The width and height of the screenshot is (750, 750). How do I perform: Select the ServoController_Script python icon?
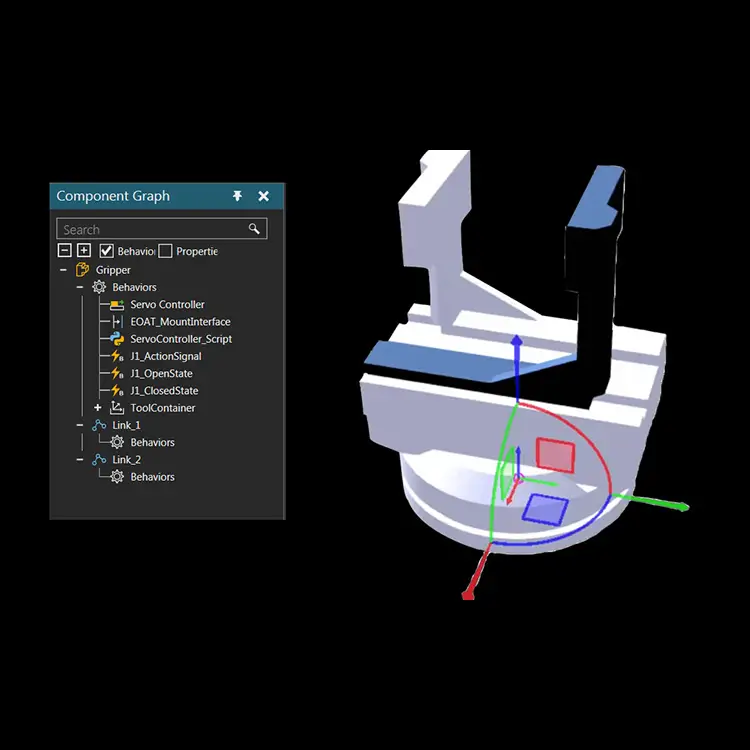117,339
